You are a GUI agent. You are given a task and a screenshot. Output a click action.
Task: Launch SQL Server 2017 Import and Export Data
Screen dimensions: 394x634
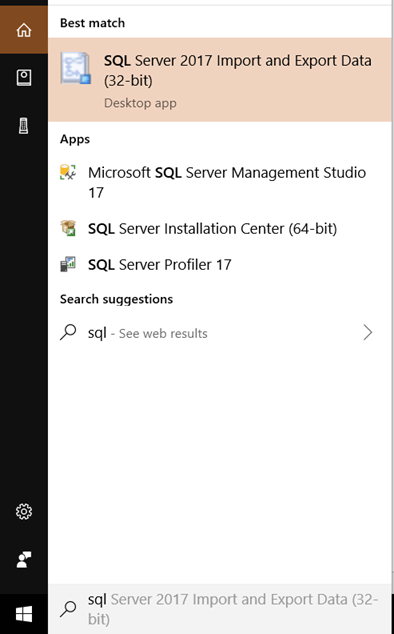click(x=220, y=80)
